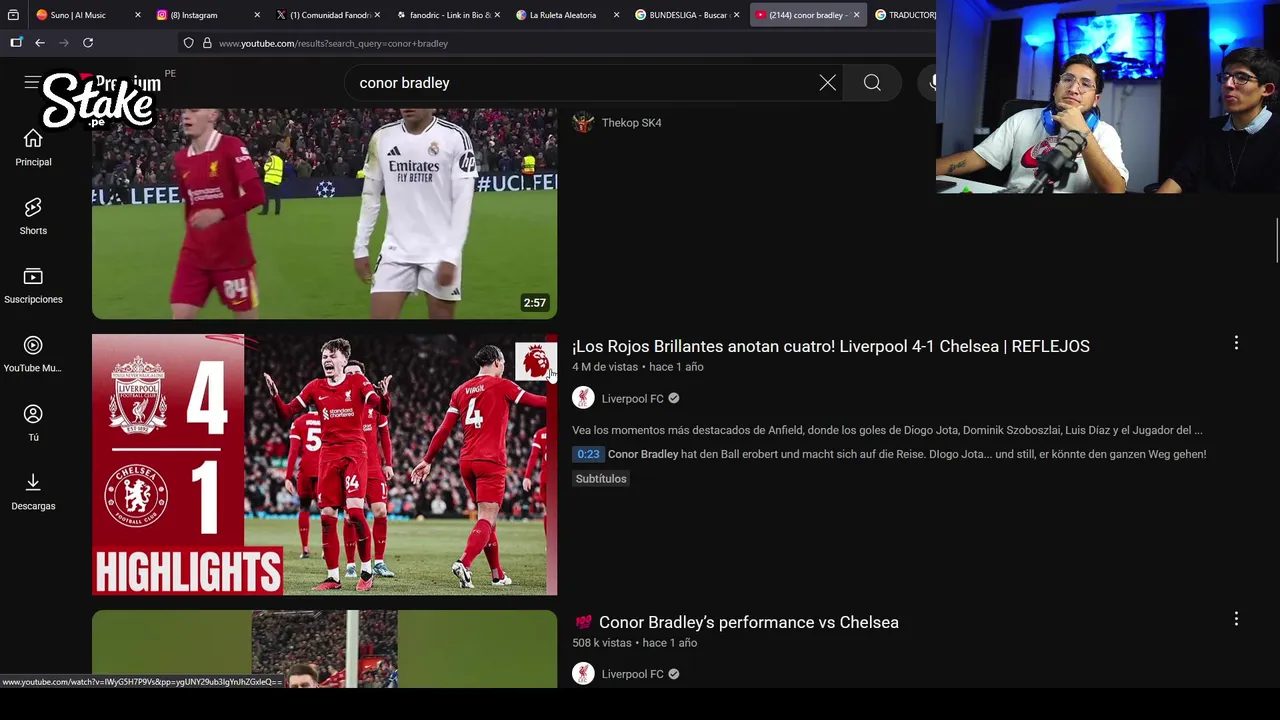The image size is (1280, 720).
Task: Click the Subtítulos badge
Action: pyautogui.click(x=601, y=479)
